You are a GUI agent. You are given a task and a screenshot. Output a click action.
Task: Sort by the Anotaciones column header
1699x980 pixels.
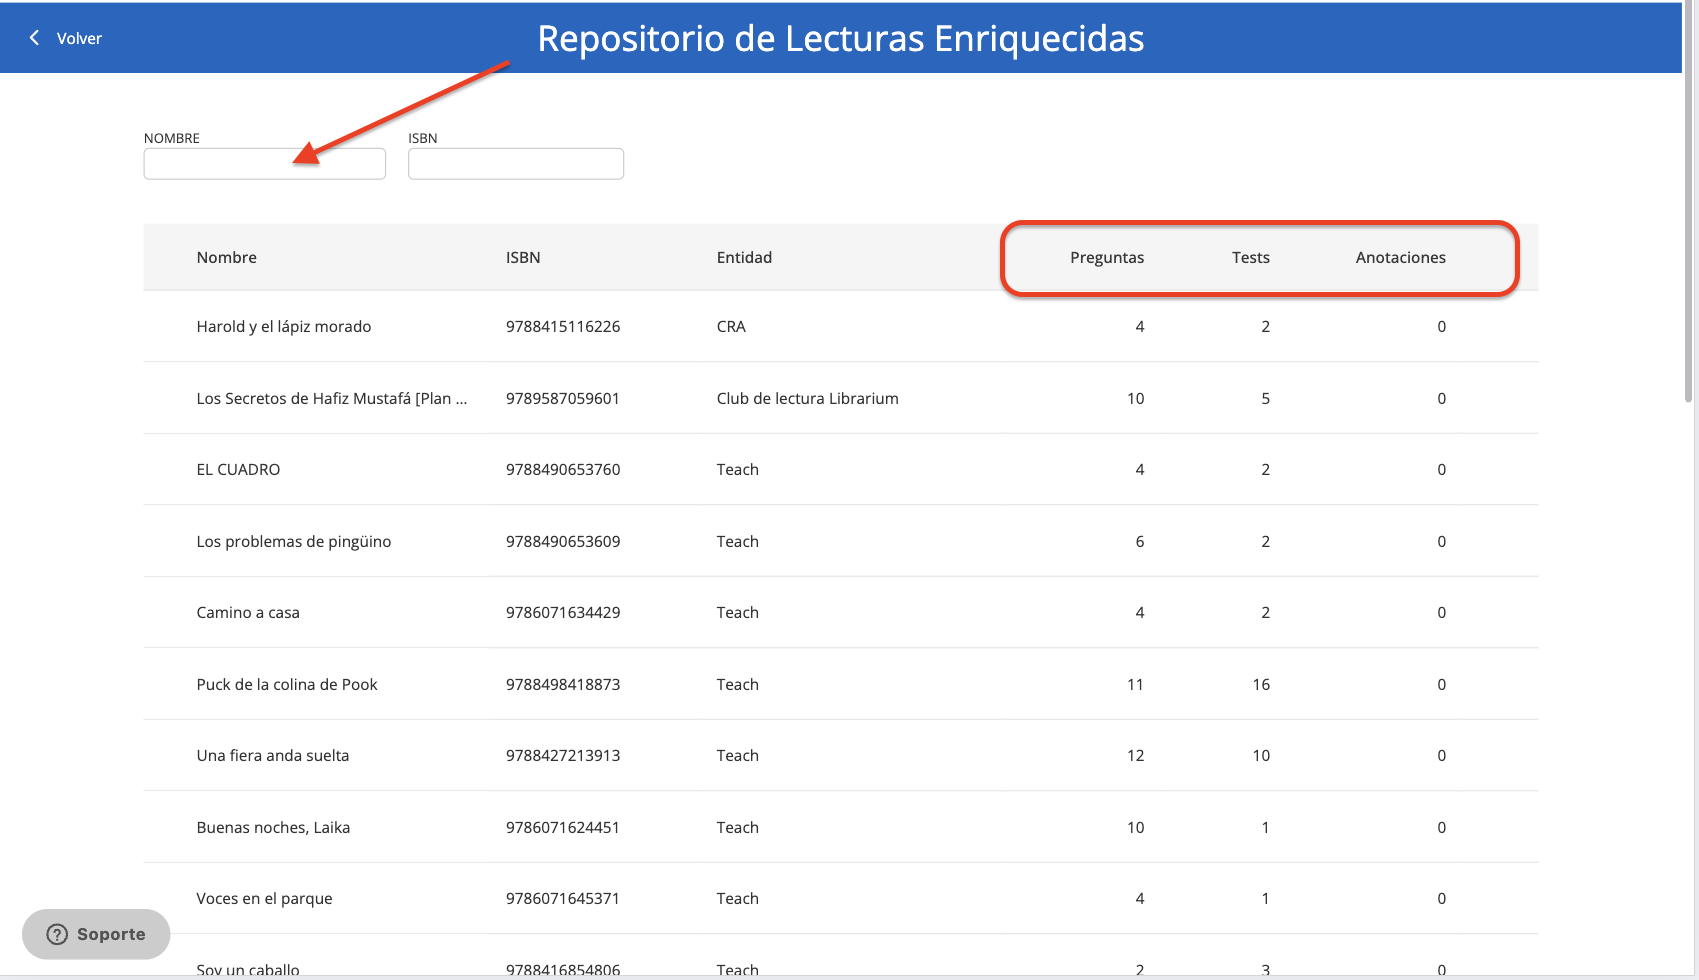pyautogui.click(x=1401, y=257)
